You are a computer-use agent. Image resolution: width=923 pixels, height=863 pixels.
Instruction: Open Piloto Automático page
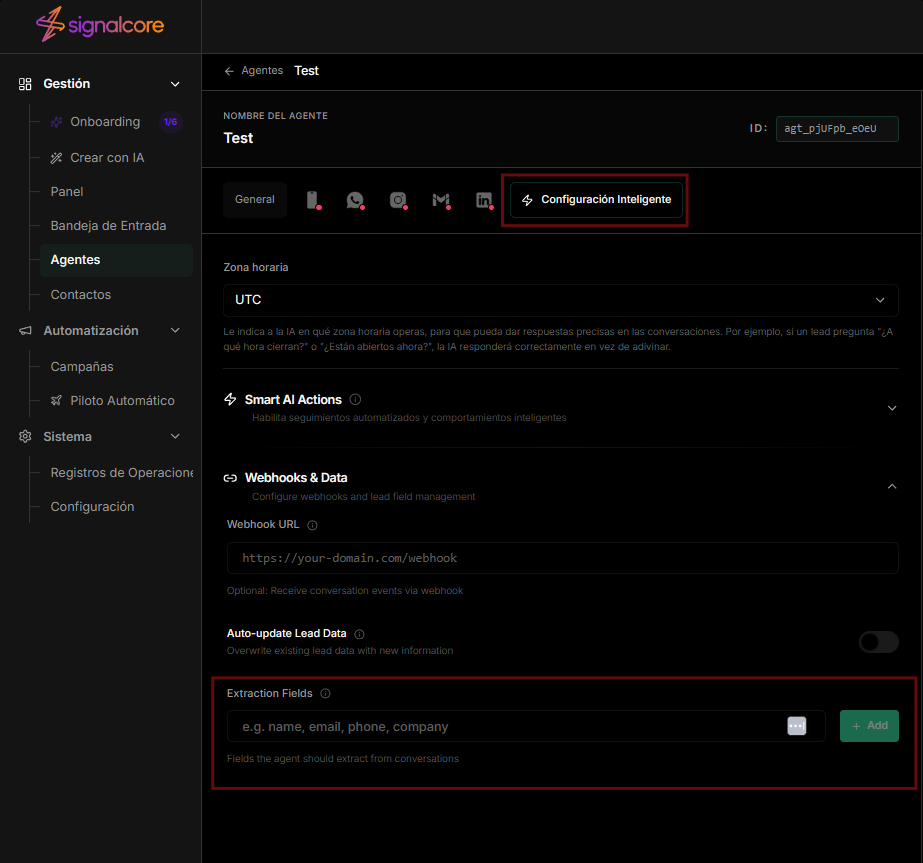(x=122, y=401)
